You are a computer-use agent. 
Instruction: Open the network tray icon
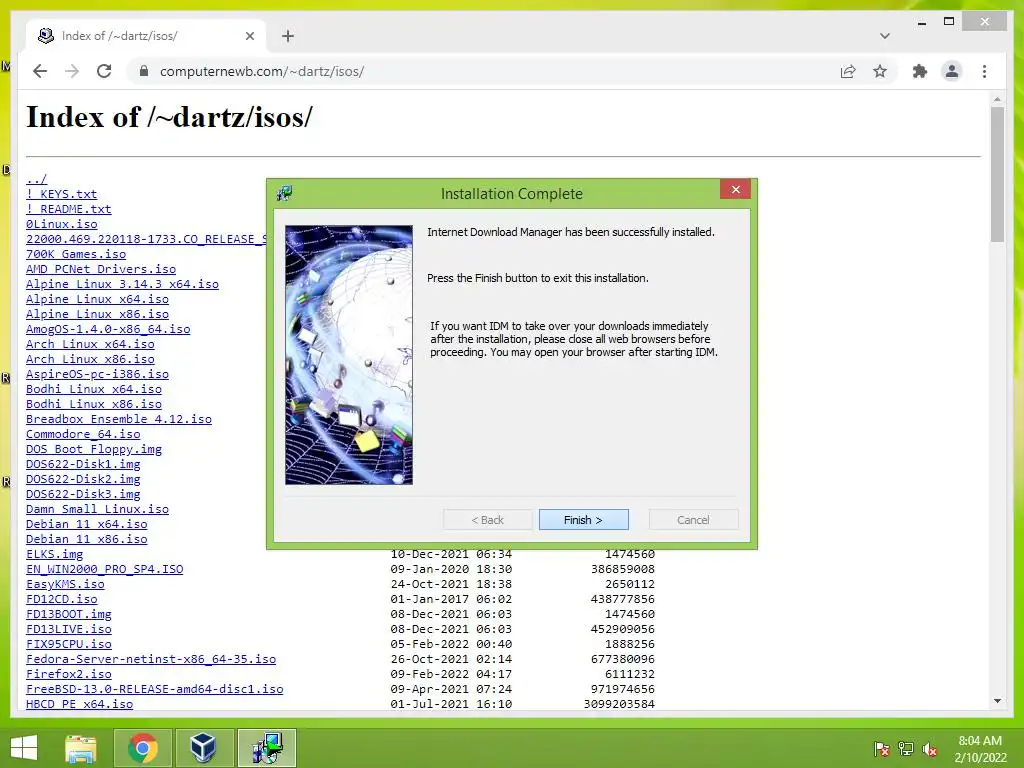(906, 749)
